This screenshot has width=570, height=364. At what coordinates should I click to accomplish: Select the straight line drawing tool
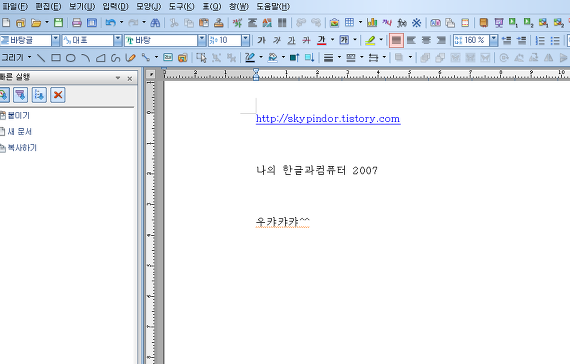(x=41, y=57)
